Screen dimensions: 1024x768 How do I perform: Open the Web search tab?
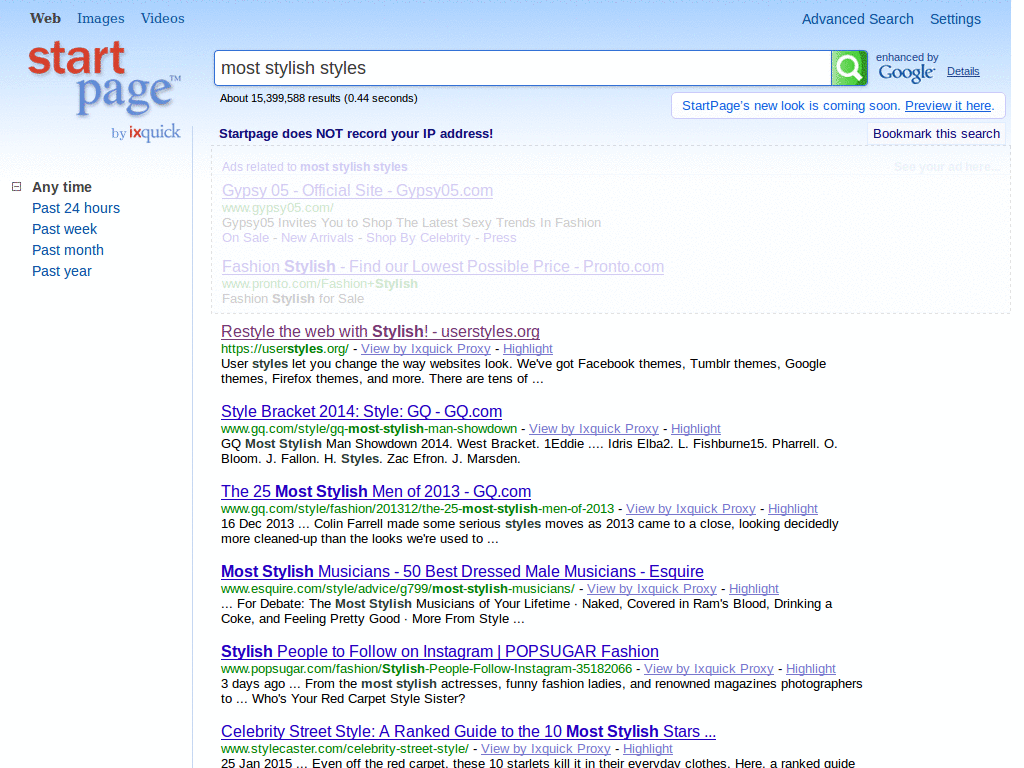[45, 18]
